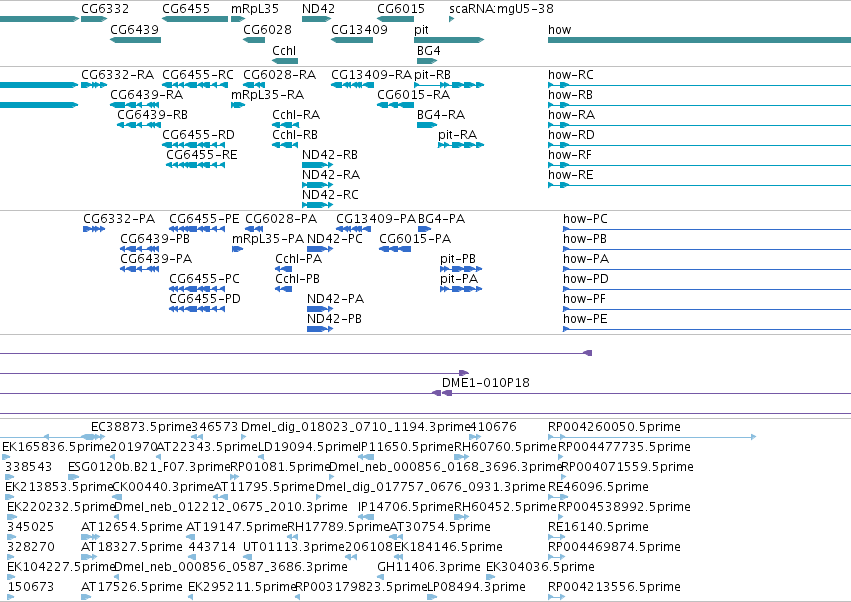Screen dimensions: 851x602
Task: Select the RH17789.5prime EST label
Action: pyautogui.click(x=338, y=527)
